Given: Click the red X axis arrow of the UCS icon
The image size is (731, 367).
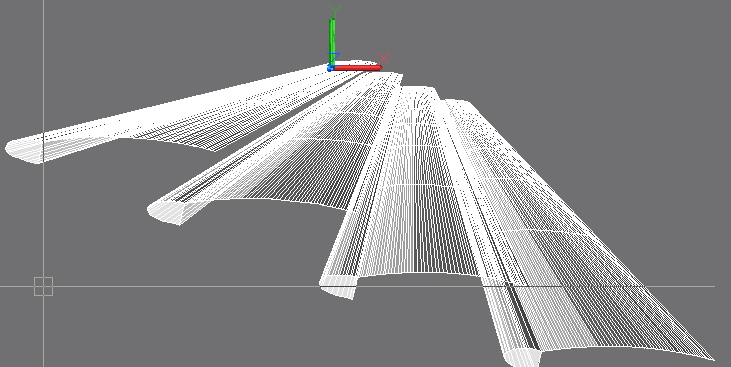Looking at the screenshot, I should pos(358,68).
